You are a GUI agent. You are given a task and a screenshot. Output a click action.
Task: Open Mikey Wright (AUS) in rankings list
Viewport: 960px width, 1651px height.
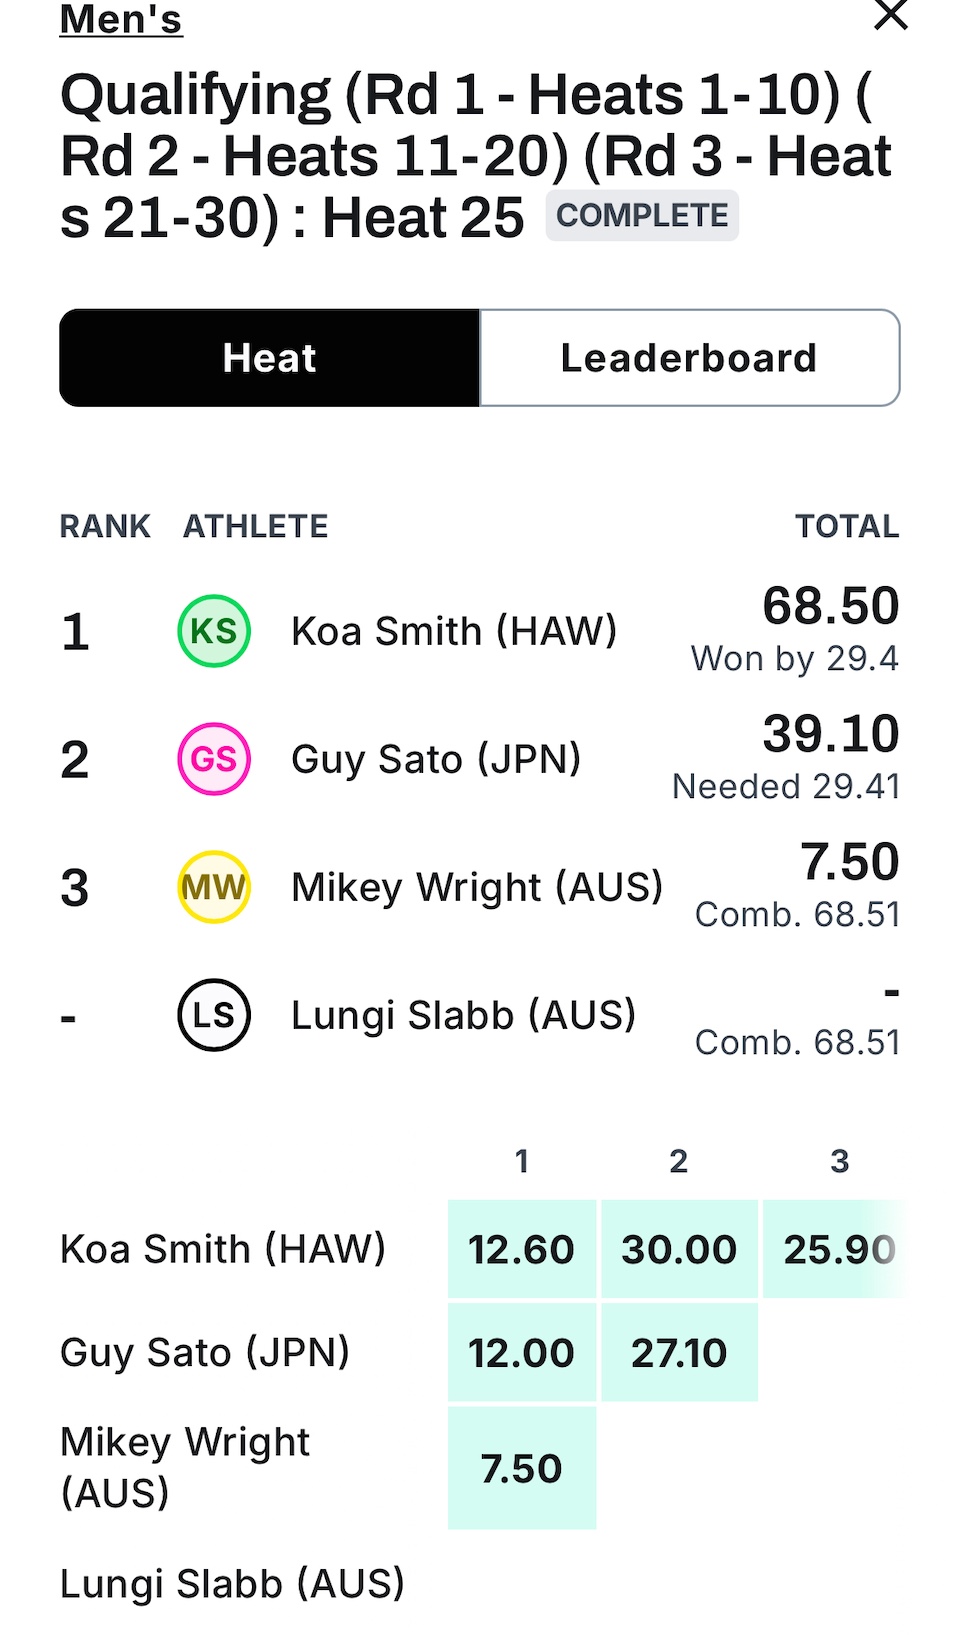click(477, 887)
